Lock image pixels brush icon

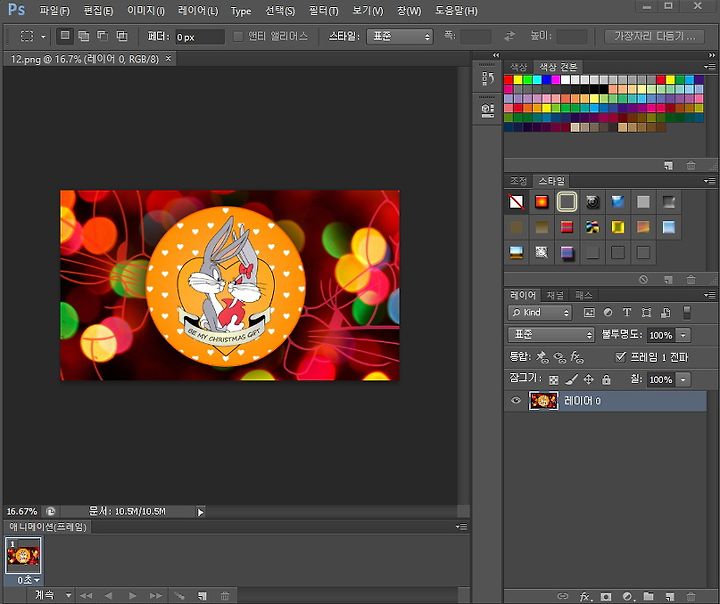tap(571, 379)
